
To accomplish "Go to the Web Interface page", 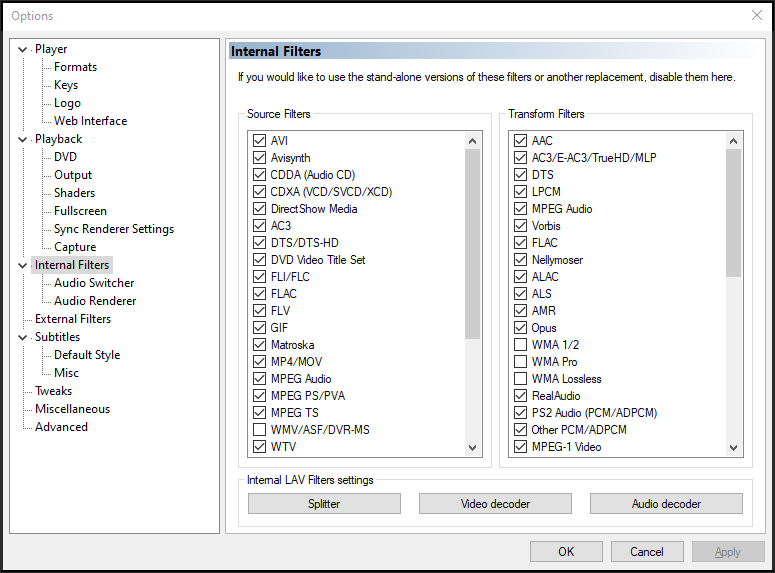I will tap(90, 121).
